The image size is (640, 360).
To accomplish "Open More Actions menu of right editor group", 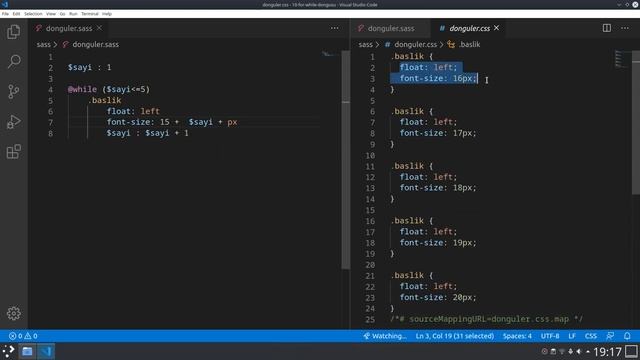I will (625, 28).
